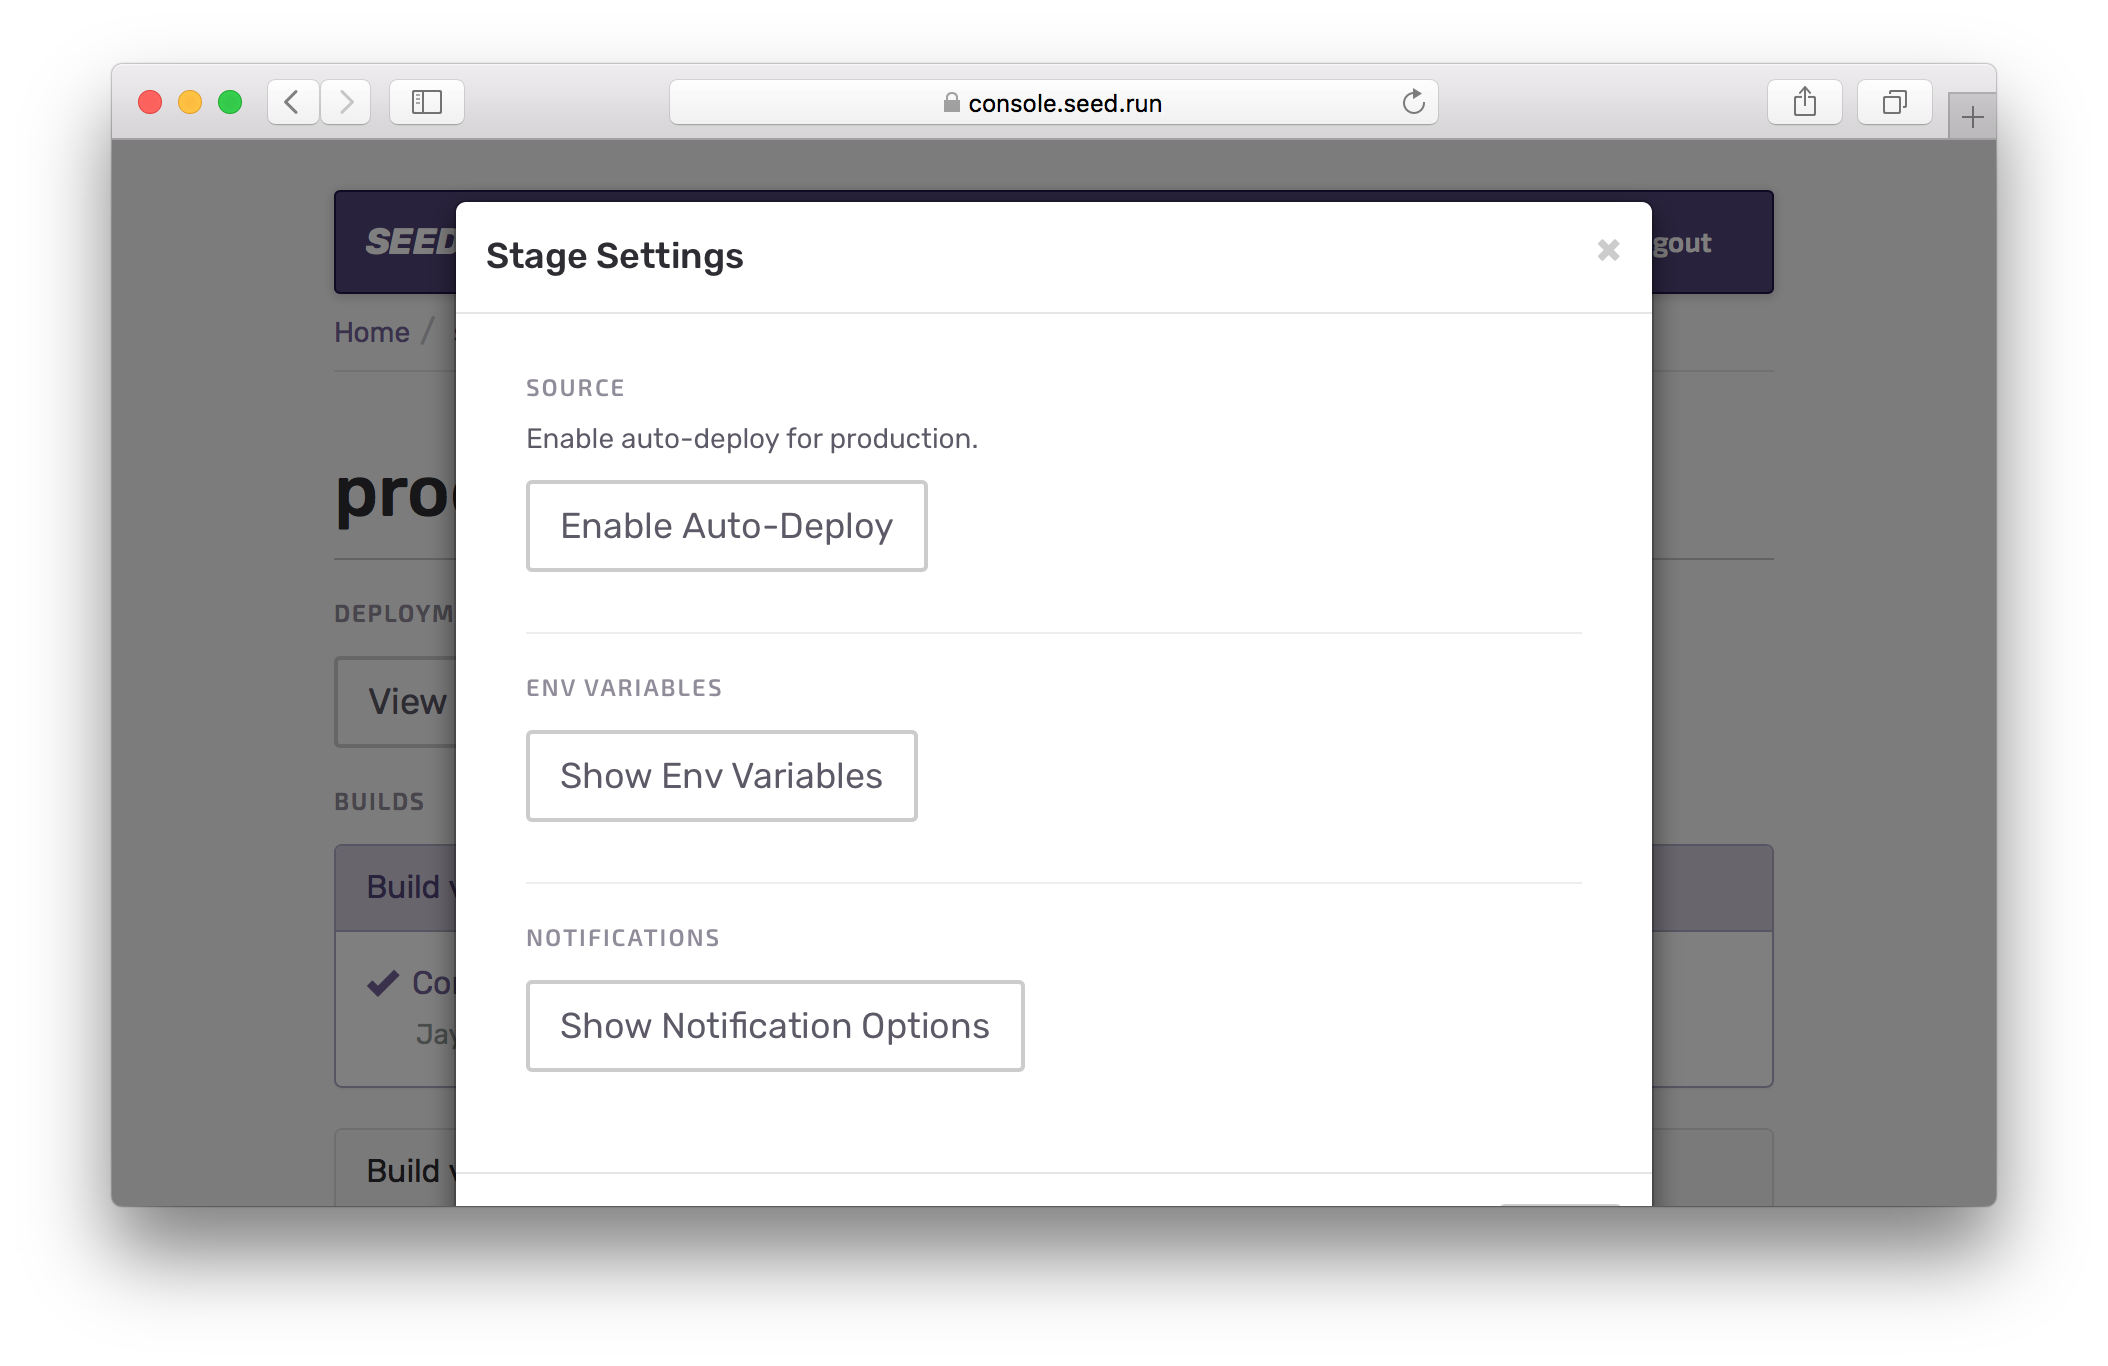Click the console.seed.run address field

point(1064,103)
